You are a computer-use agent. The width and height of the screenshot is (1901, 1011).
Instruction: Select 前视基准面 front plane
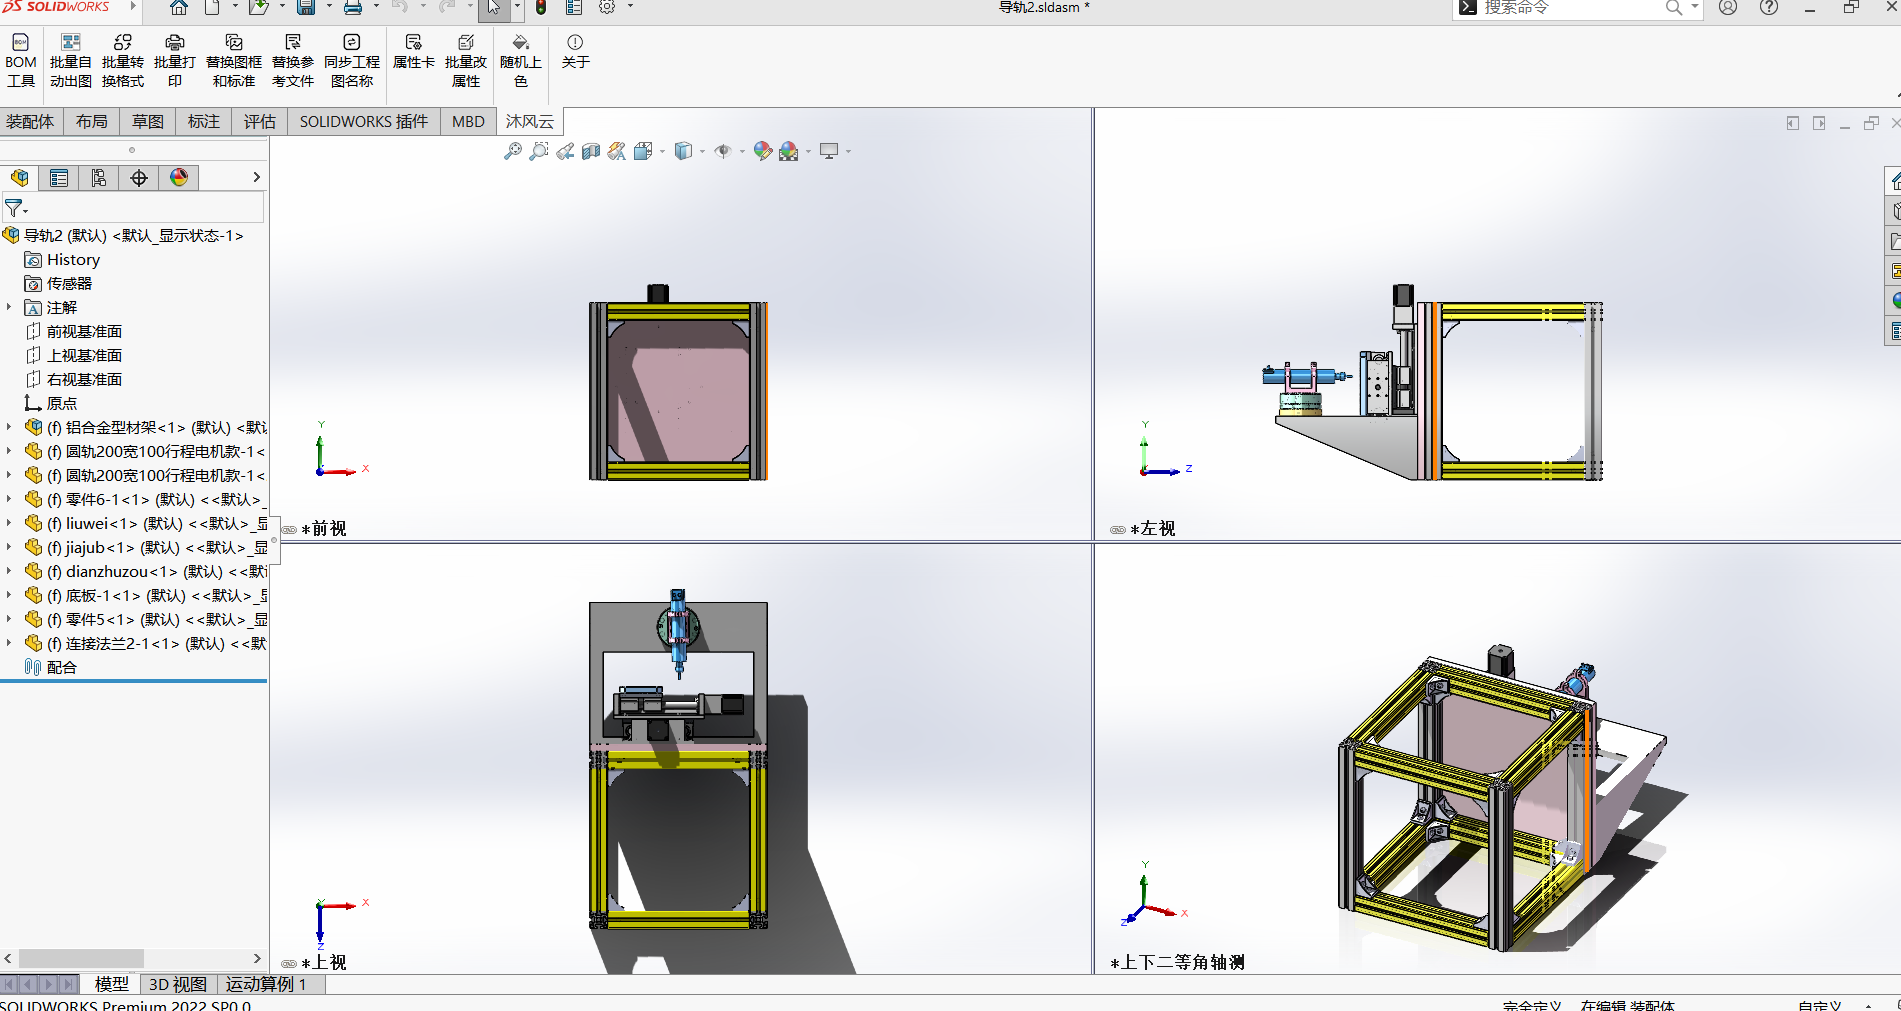point(84,331)
